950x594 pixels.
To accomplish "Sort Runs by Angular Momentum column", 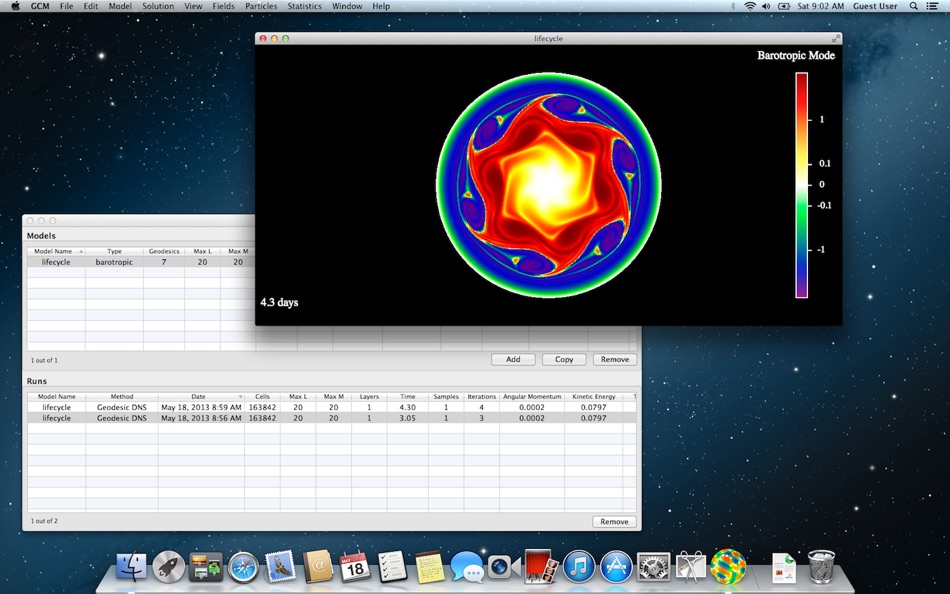I will (x=532, y=396).
